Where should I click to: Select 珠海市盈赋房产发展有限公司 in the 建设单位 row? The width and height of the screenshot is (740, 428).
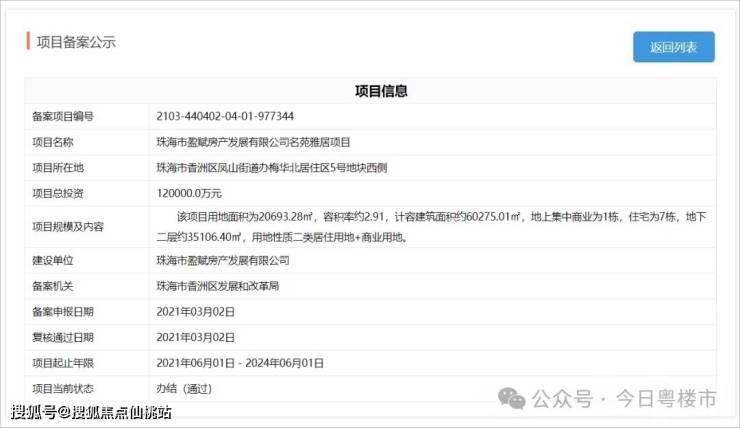[x=223, y=260]
